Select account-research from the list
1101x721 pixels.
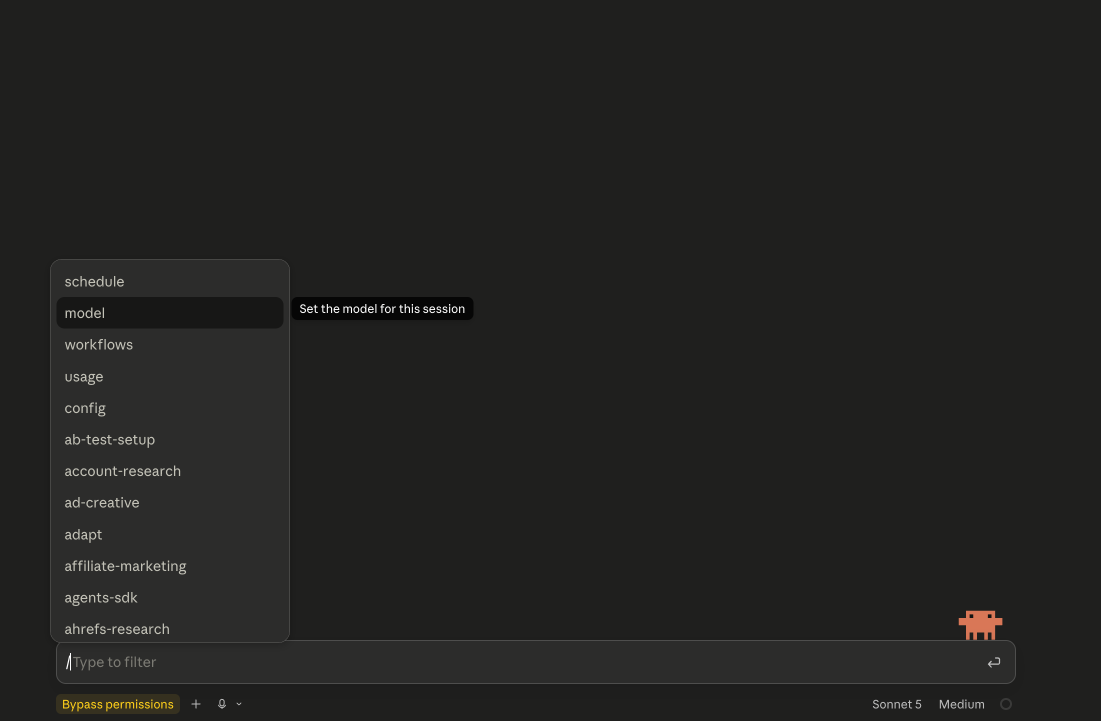click(x=170, y=471)
